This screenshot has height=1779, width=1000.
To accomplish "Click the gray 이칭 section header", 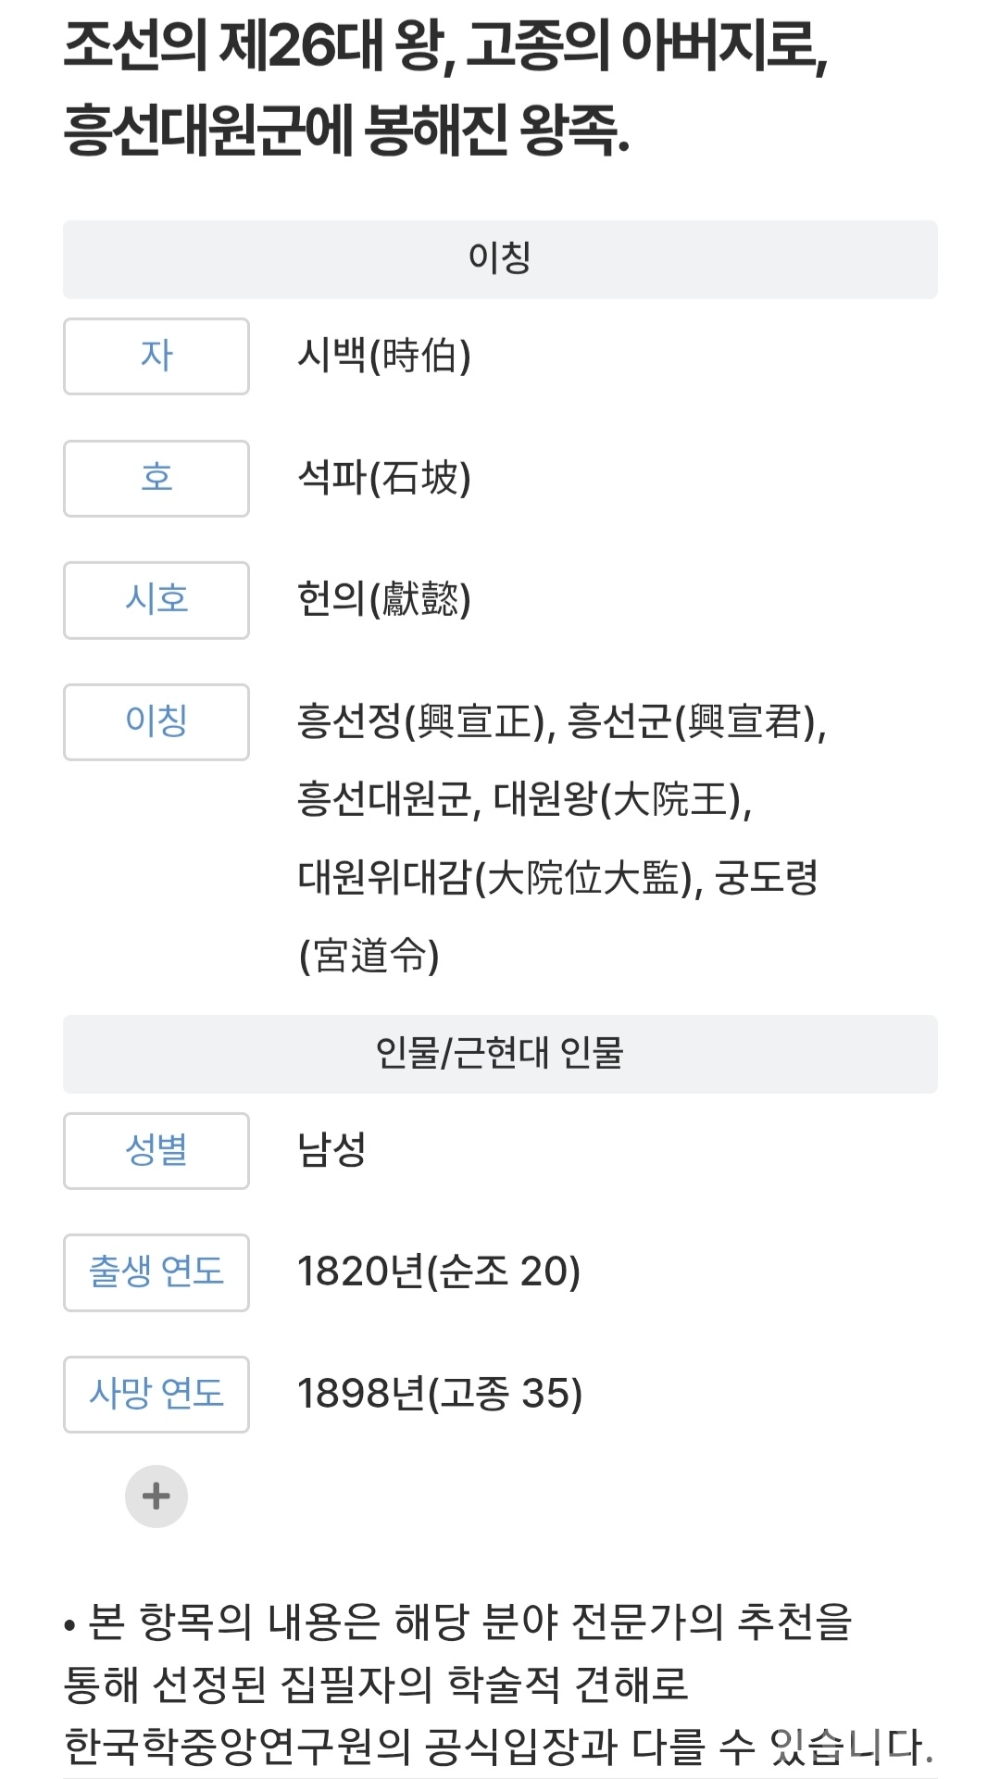I will click(x=500, y=259).
